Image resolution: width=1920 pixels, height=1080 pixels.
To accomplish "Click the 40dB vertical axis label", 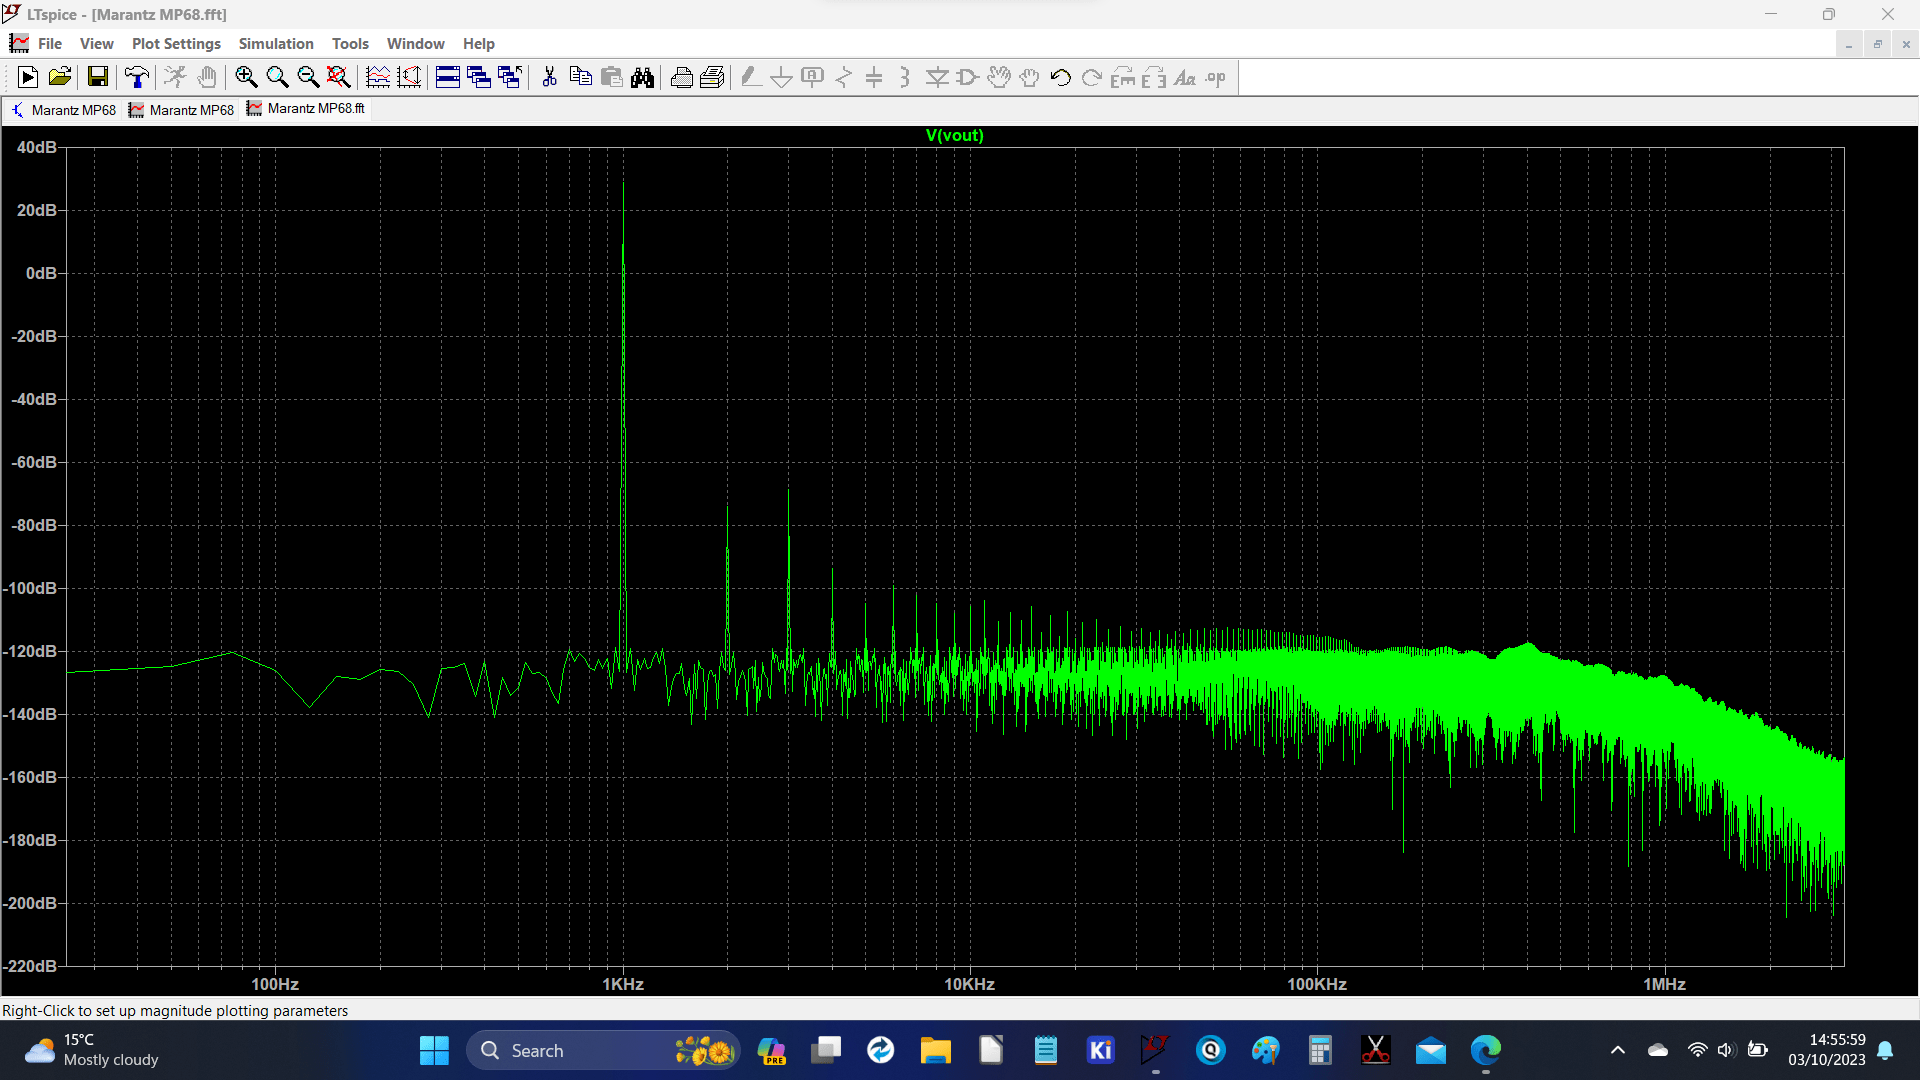I will click(x=37, y=147).
